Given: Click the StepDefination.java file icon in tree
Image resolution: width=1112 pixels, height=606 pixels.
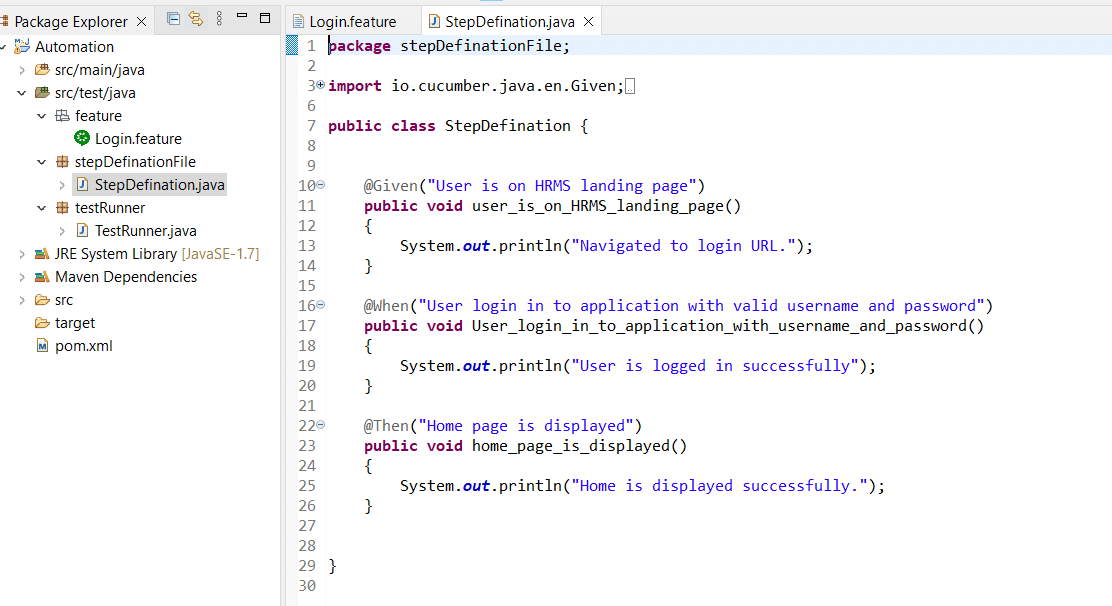Looking at the screenshot, I should 82,184.
